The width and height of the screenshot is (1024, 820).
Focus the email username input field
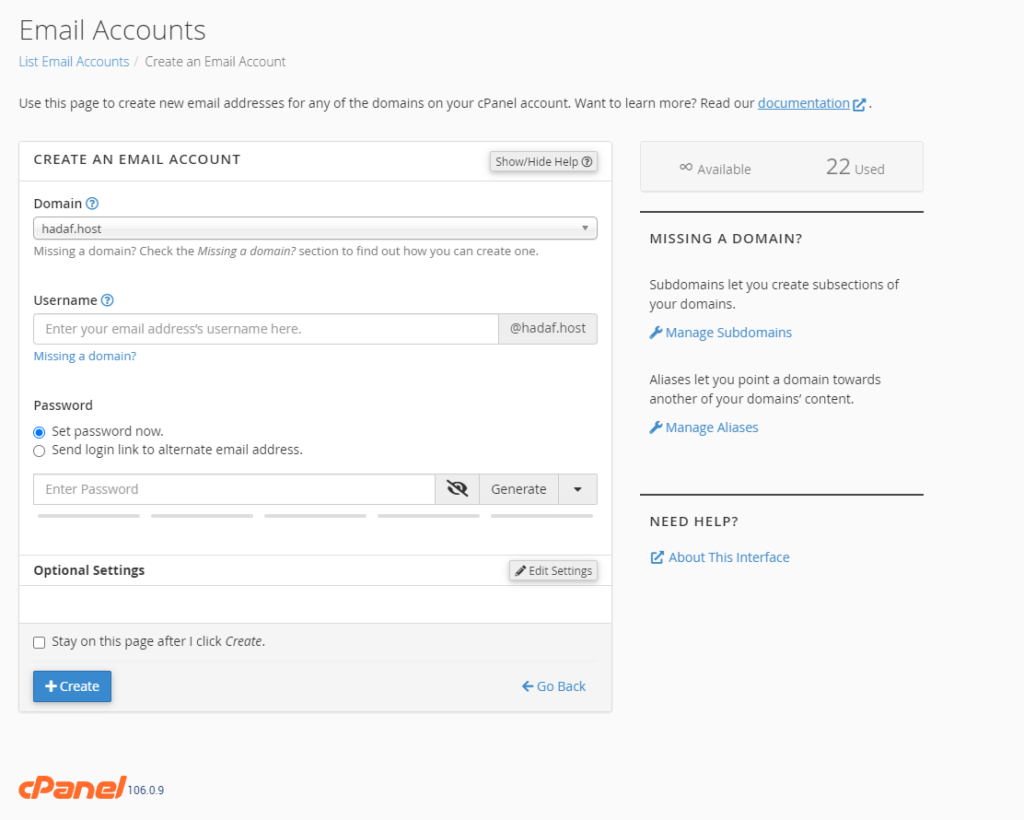pyautogui.click(x=266, y=329)
